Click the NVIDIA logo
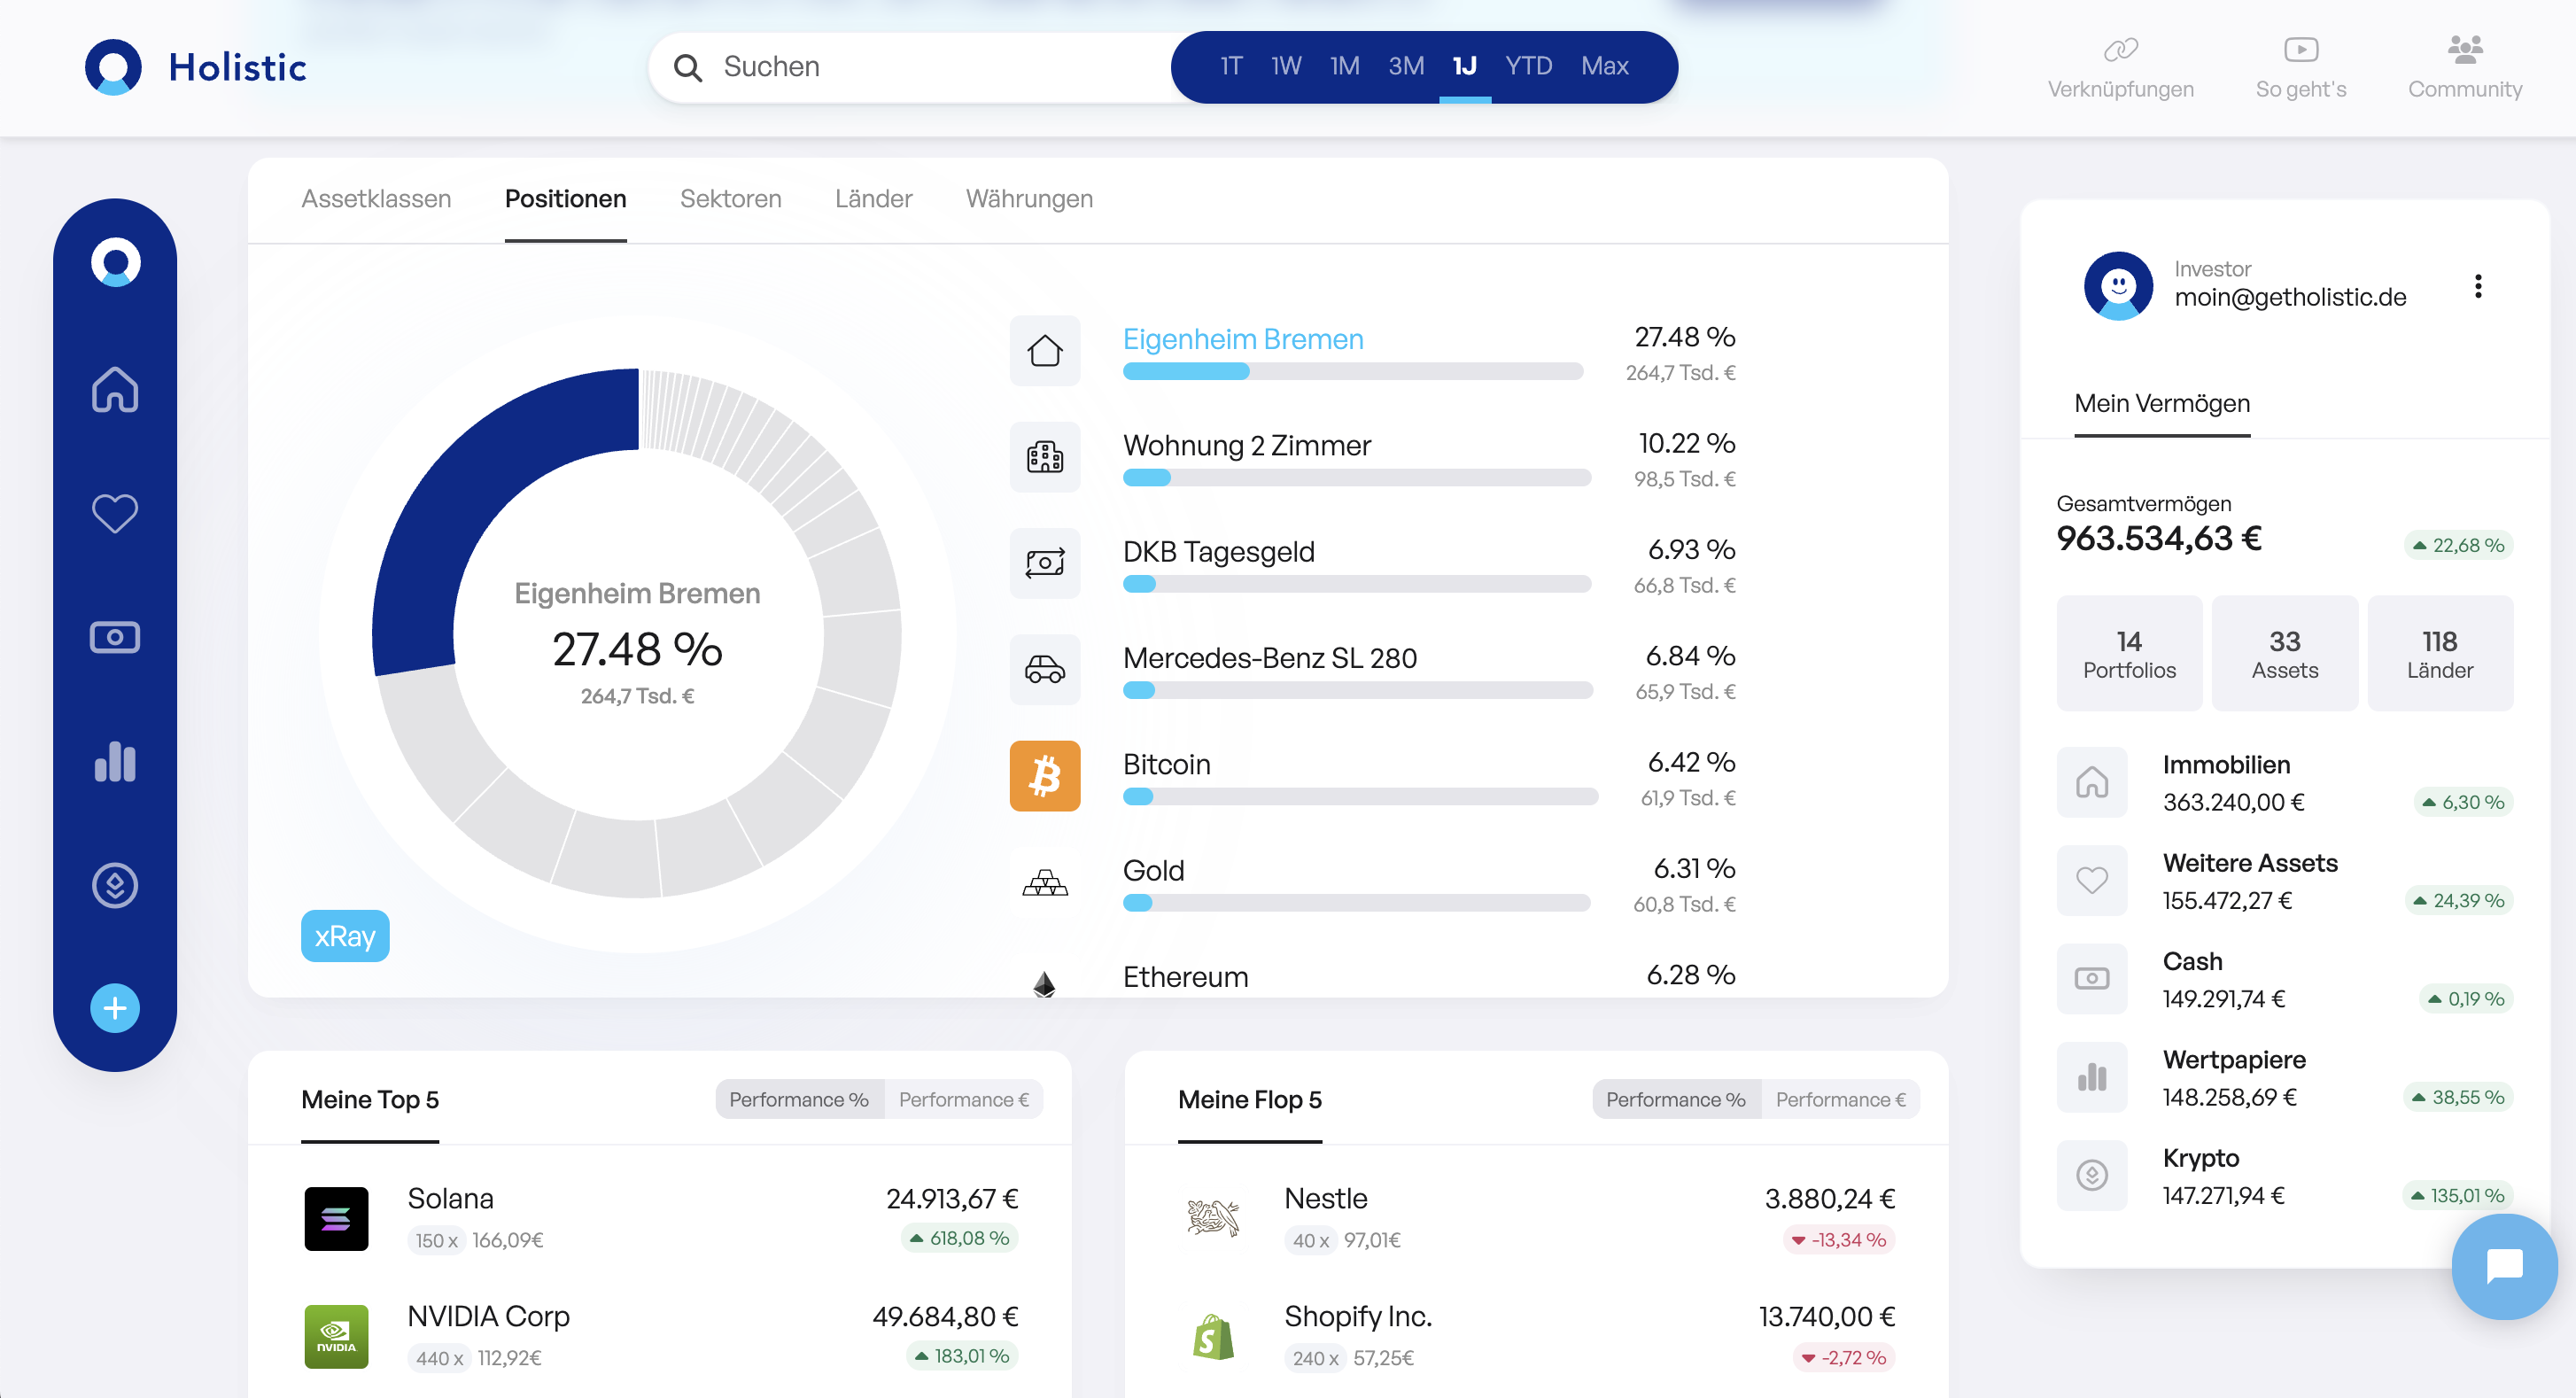 tap(336, 1337)
